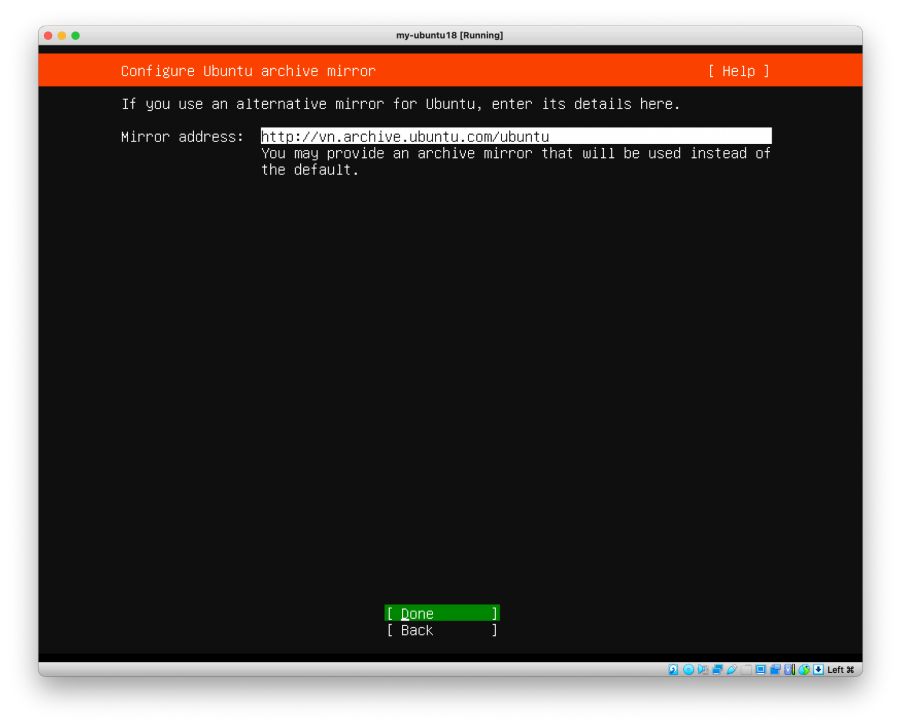The image size is (899, 726).
Task: Select the Back button
Action: pos(441,630)
